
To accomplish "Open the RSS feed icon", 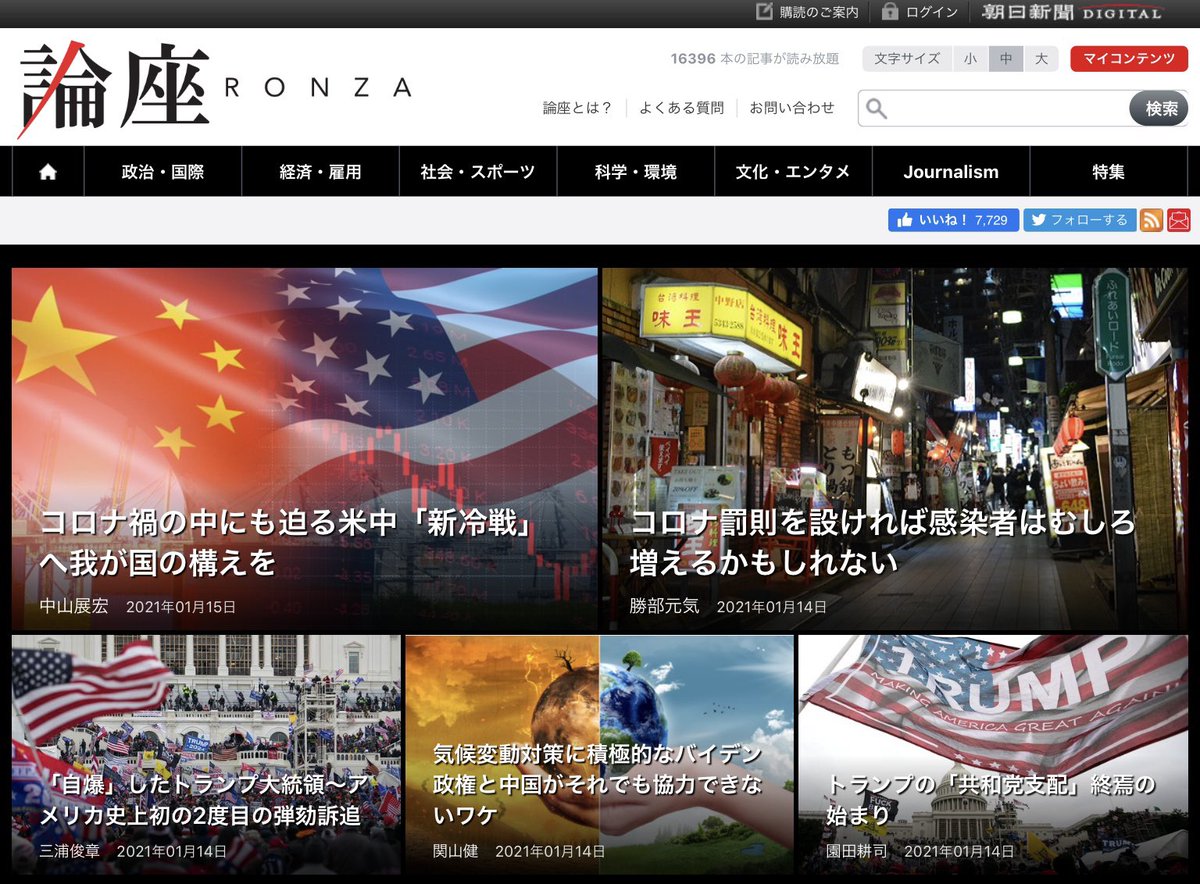I will 1151,221.
